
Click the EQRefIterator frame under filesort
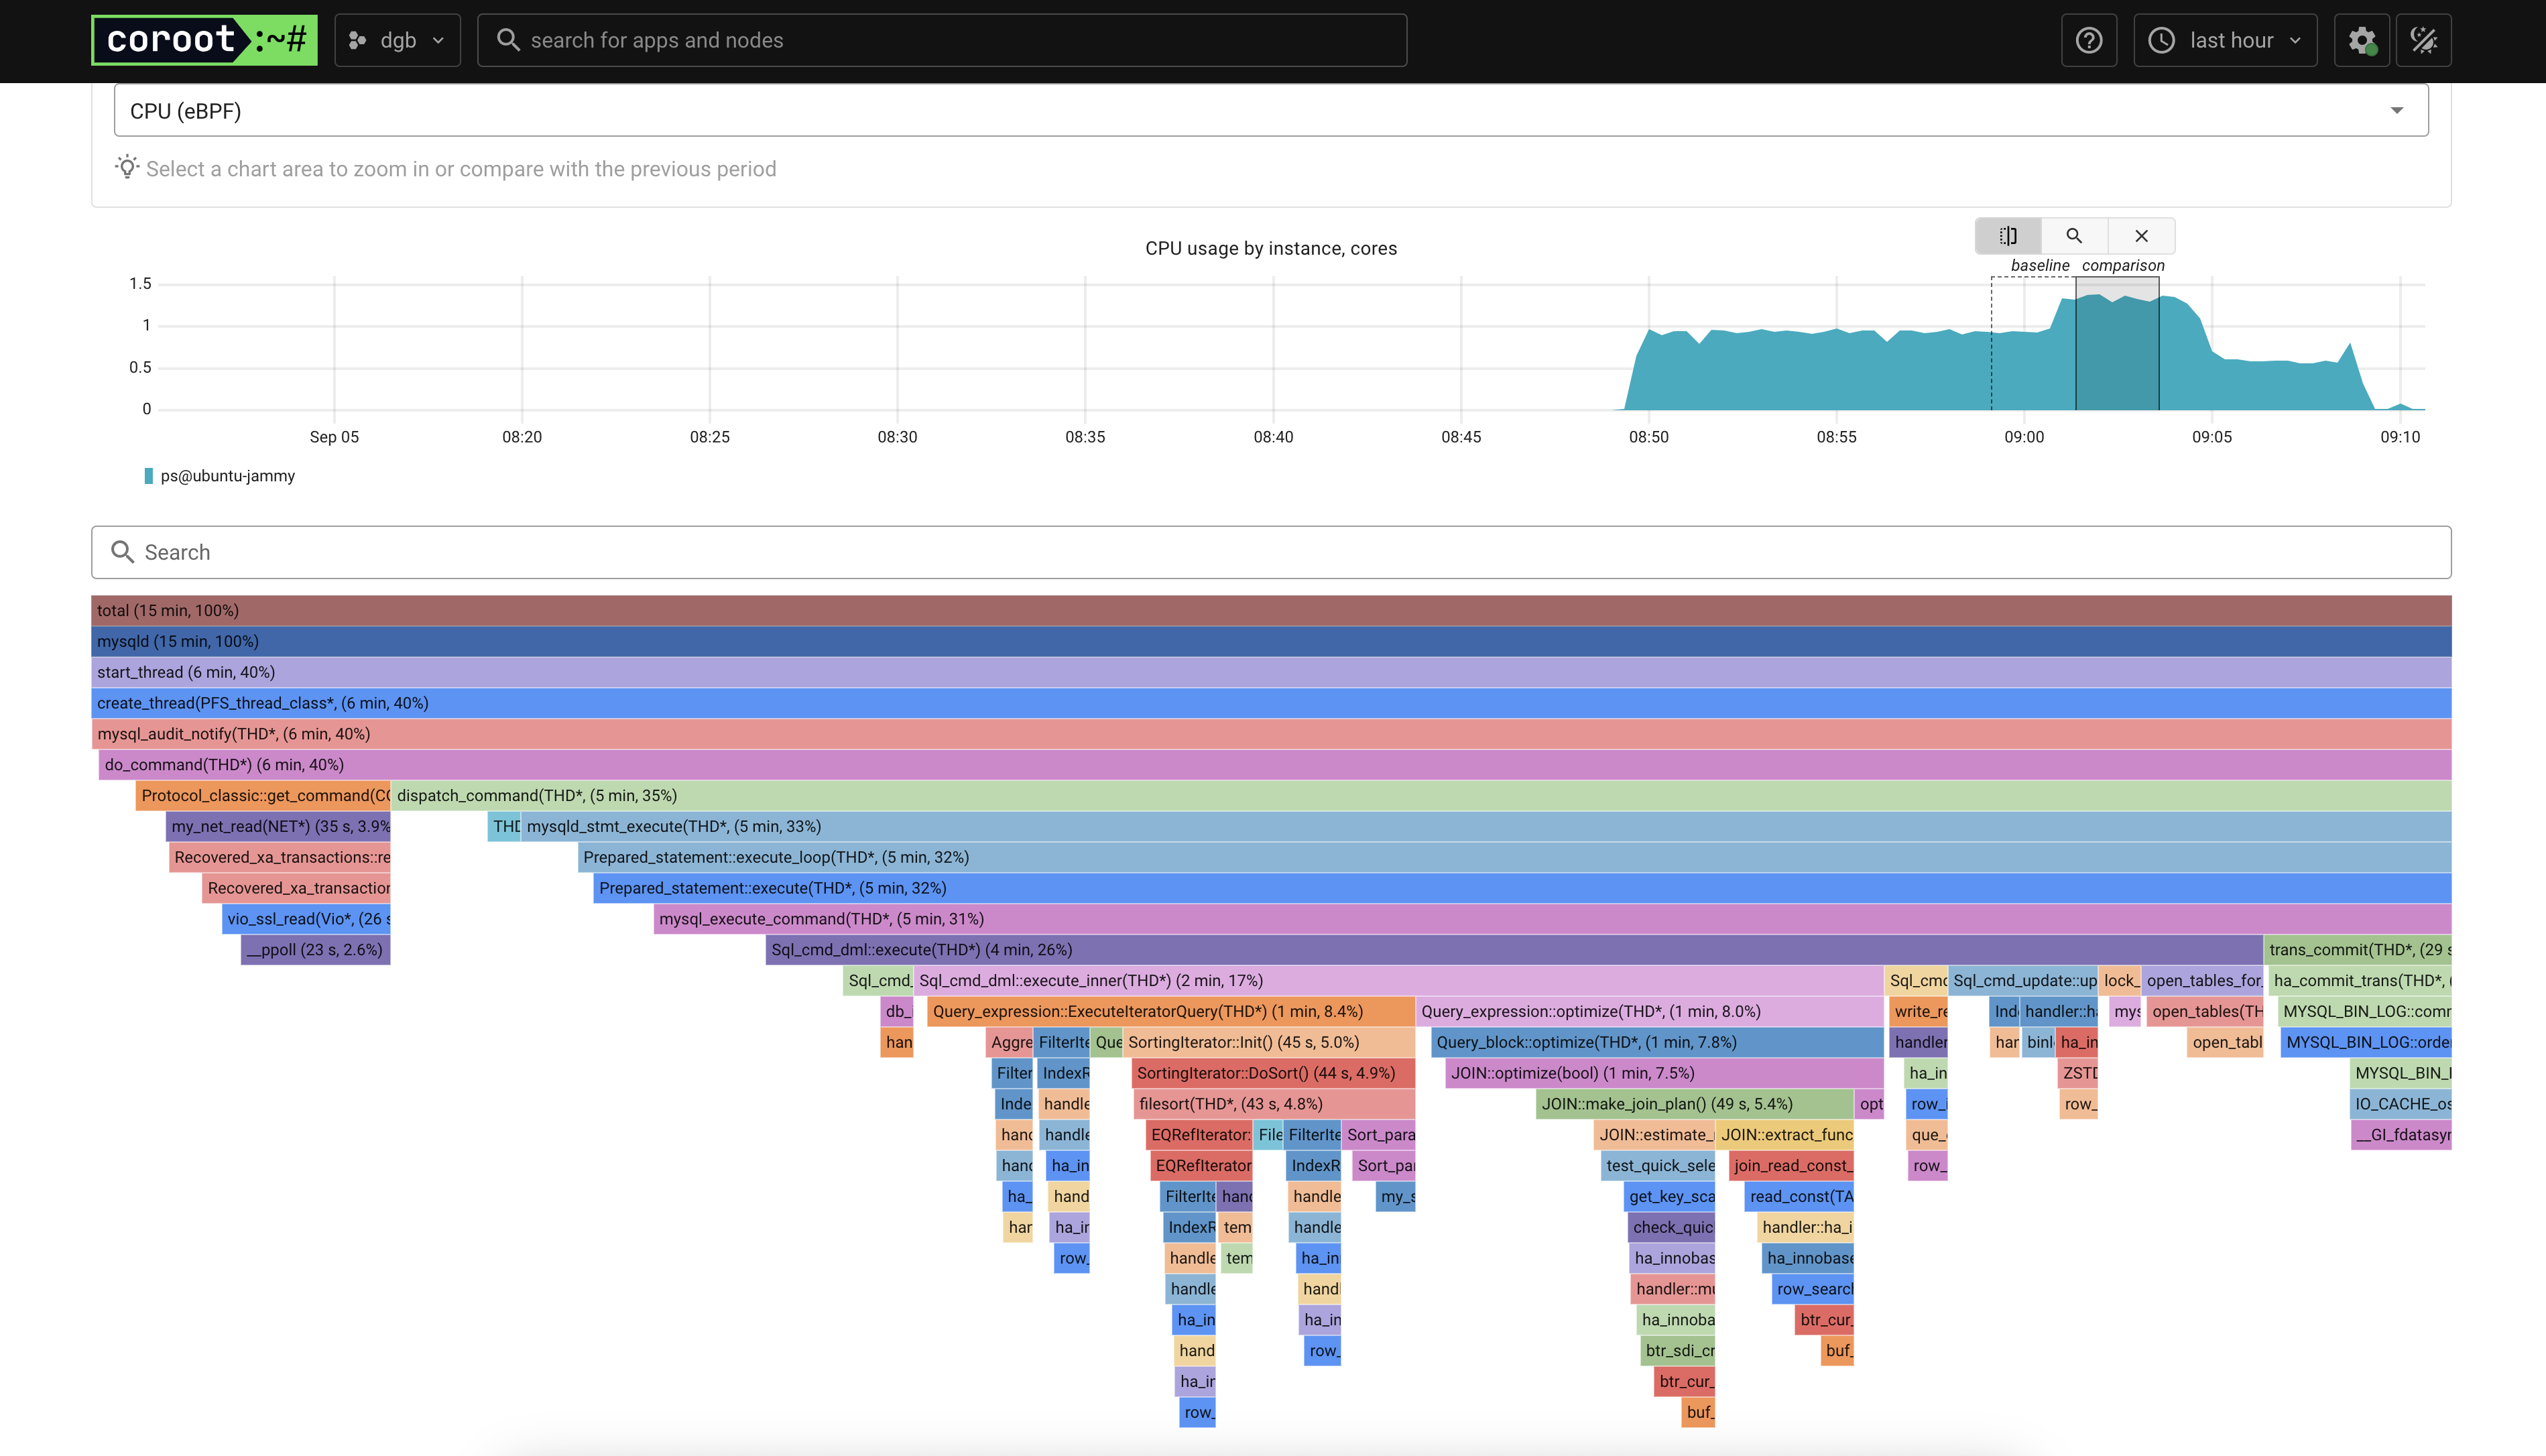point(1199,1136)
